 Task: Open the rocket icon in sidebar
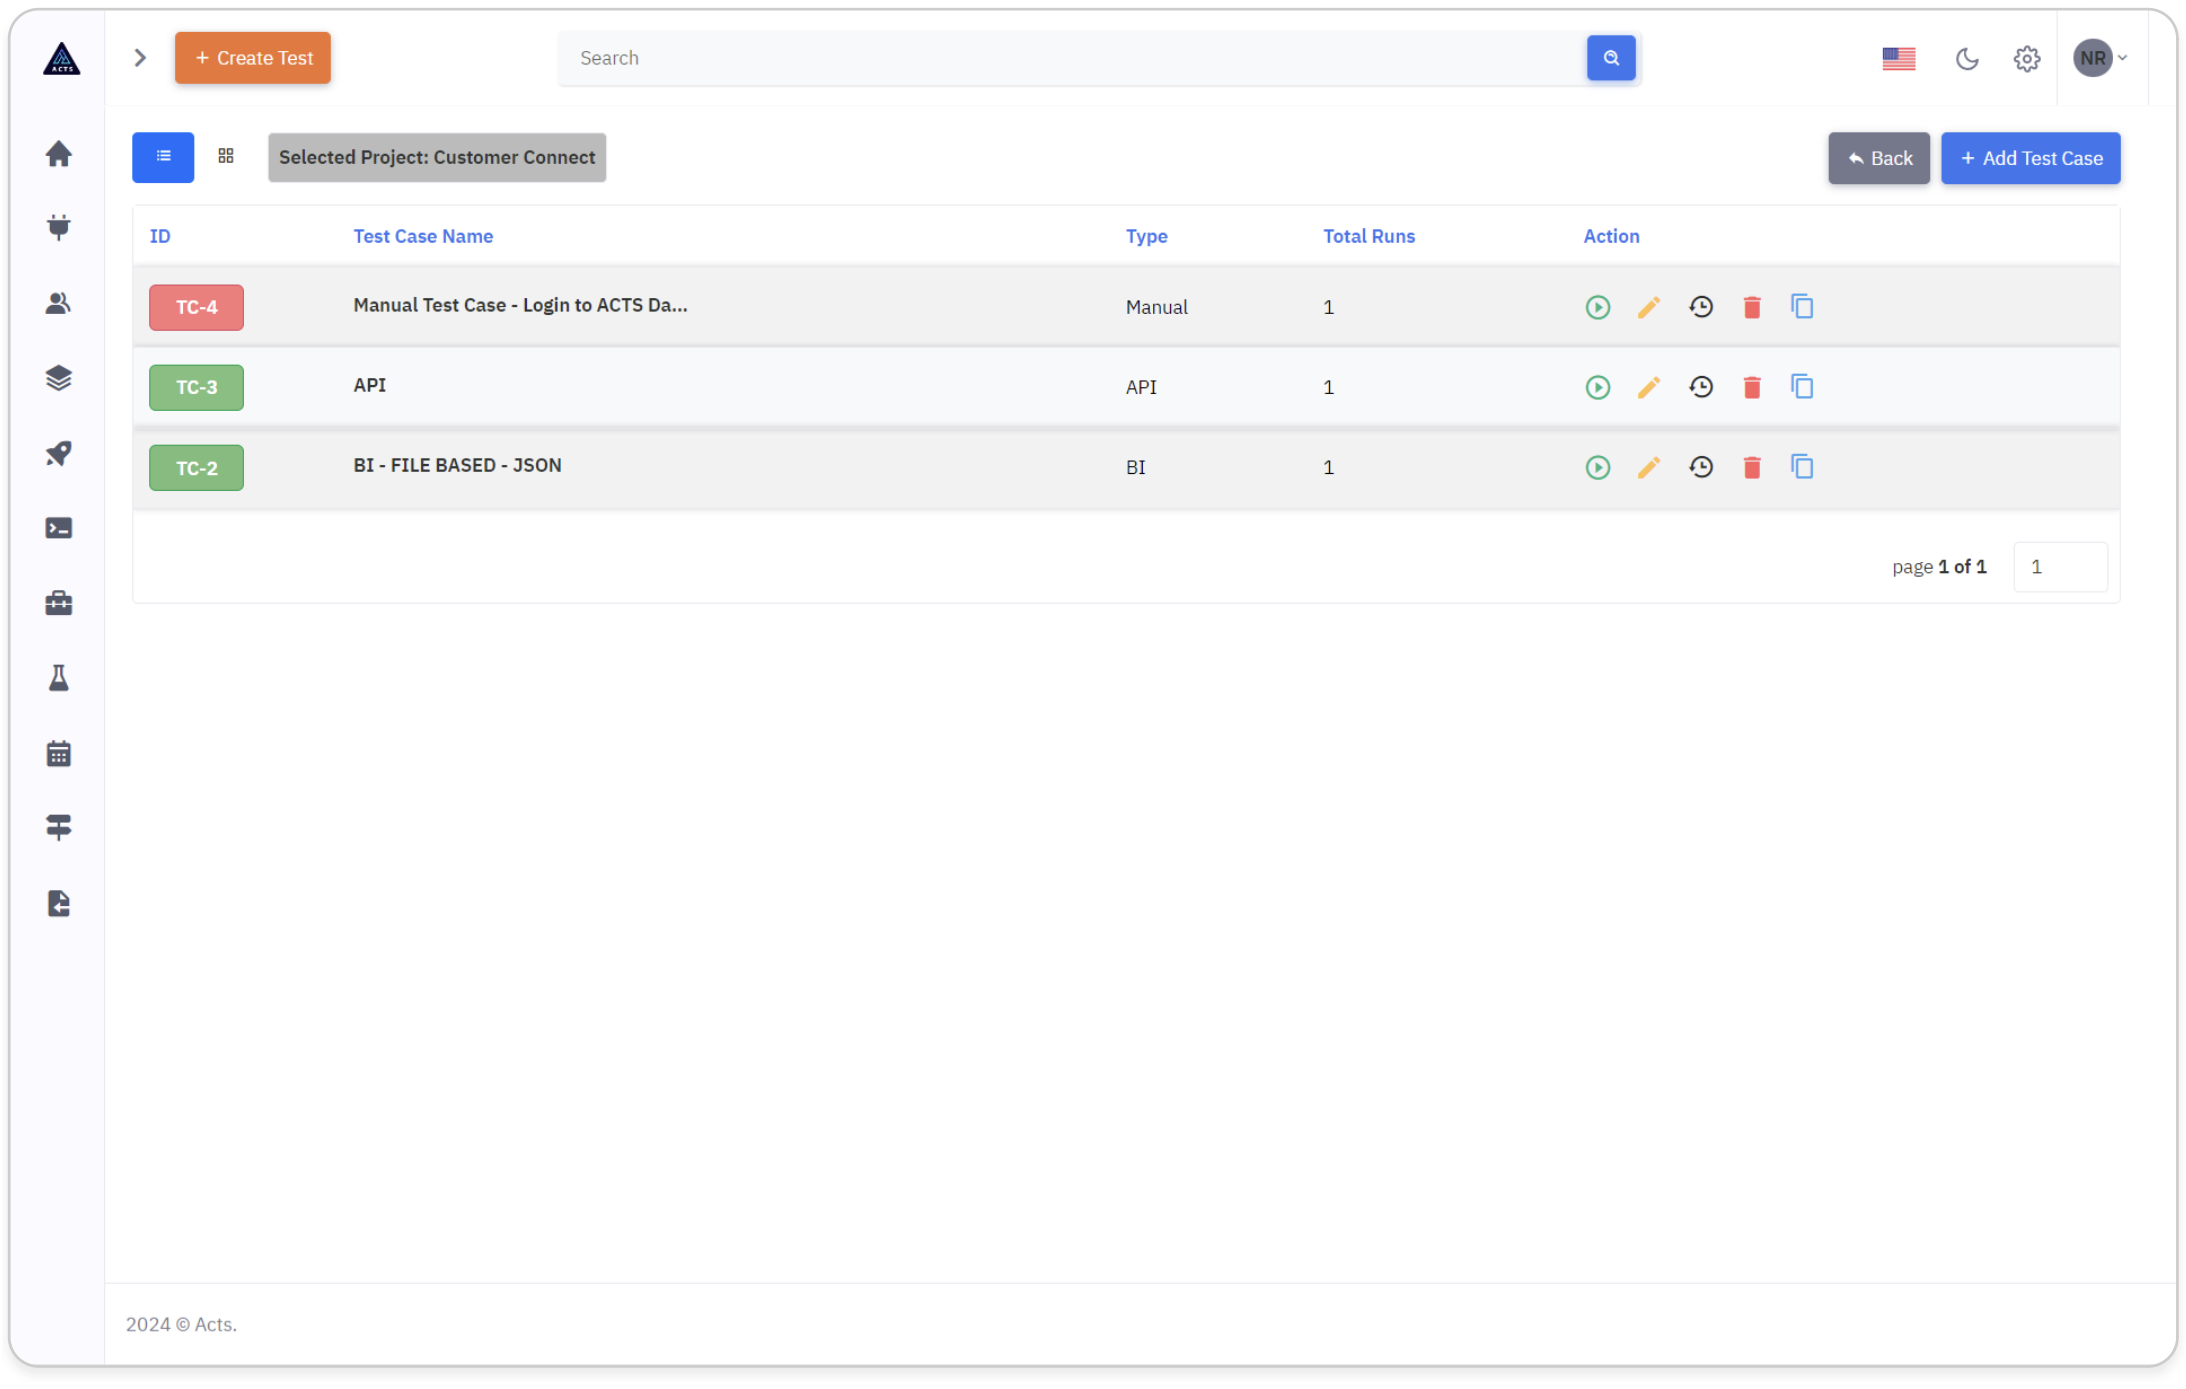pyautogui.click(x=59, y=453)
